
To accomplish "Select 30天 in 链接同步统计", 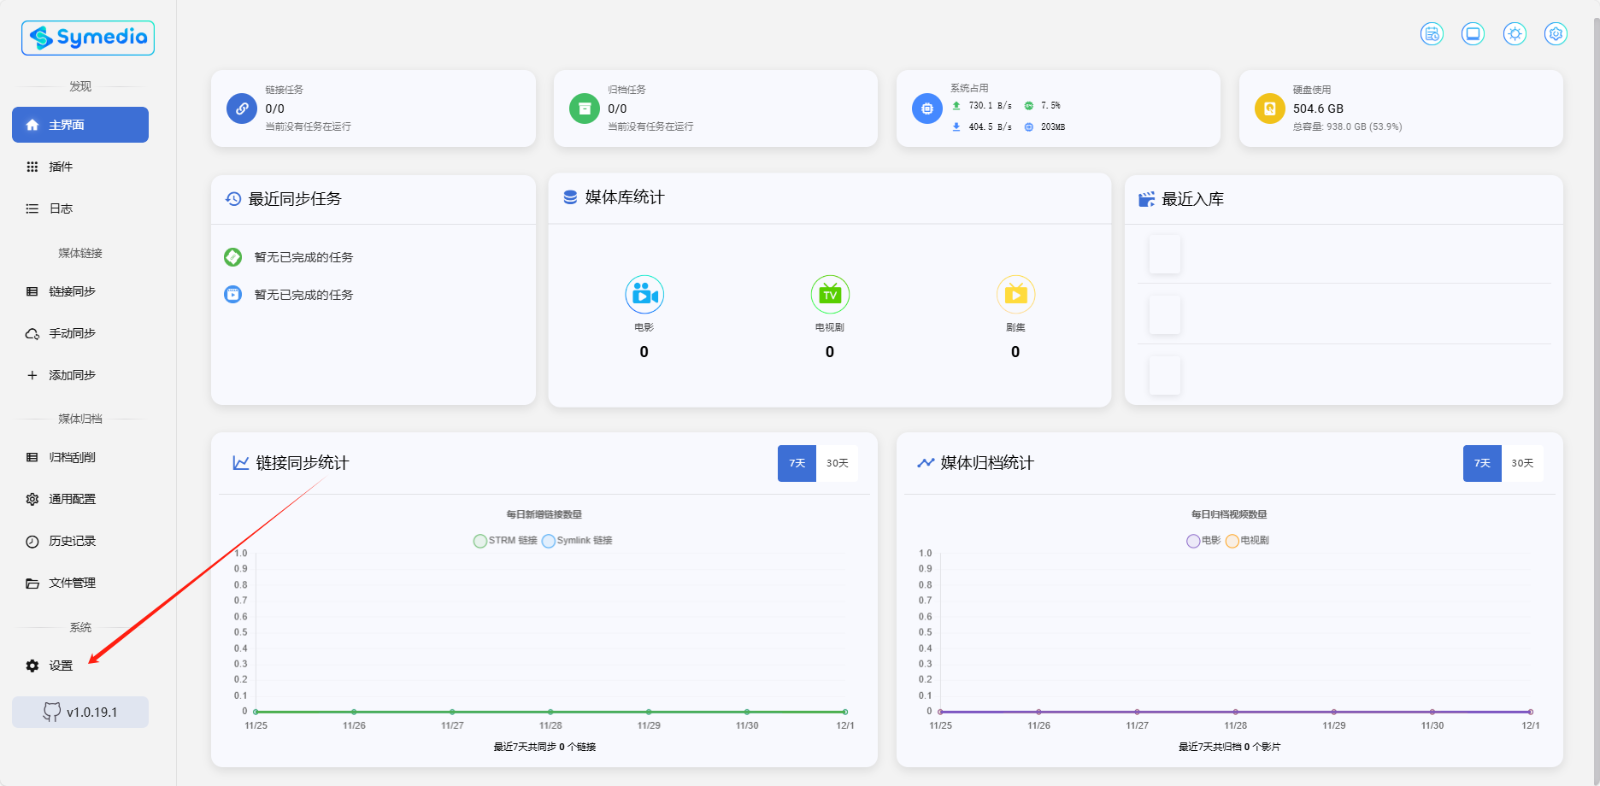I will [x=837, y=463].
